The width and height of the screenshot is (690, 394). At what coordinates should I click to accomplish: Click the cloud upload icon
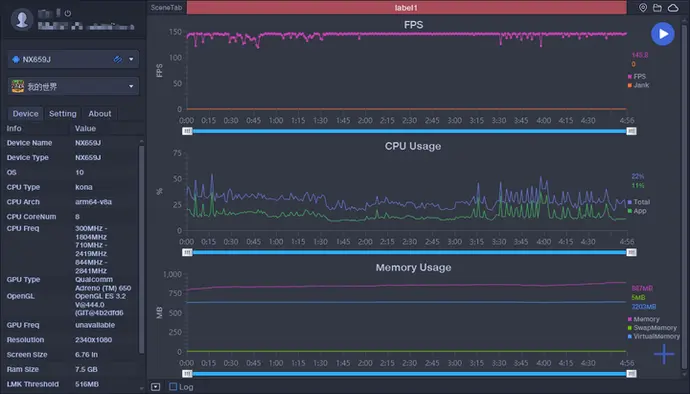(673, 7)
